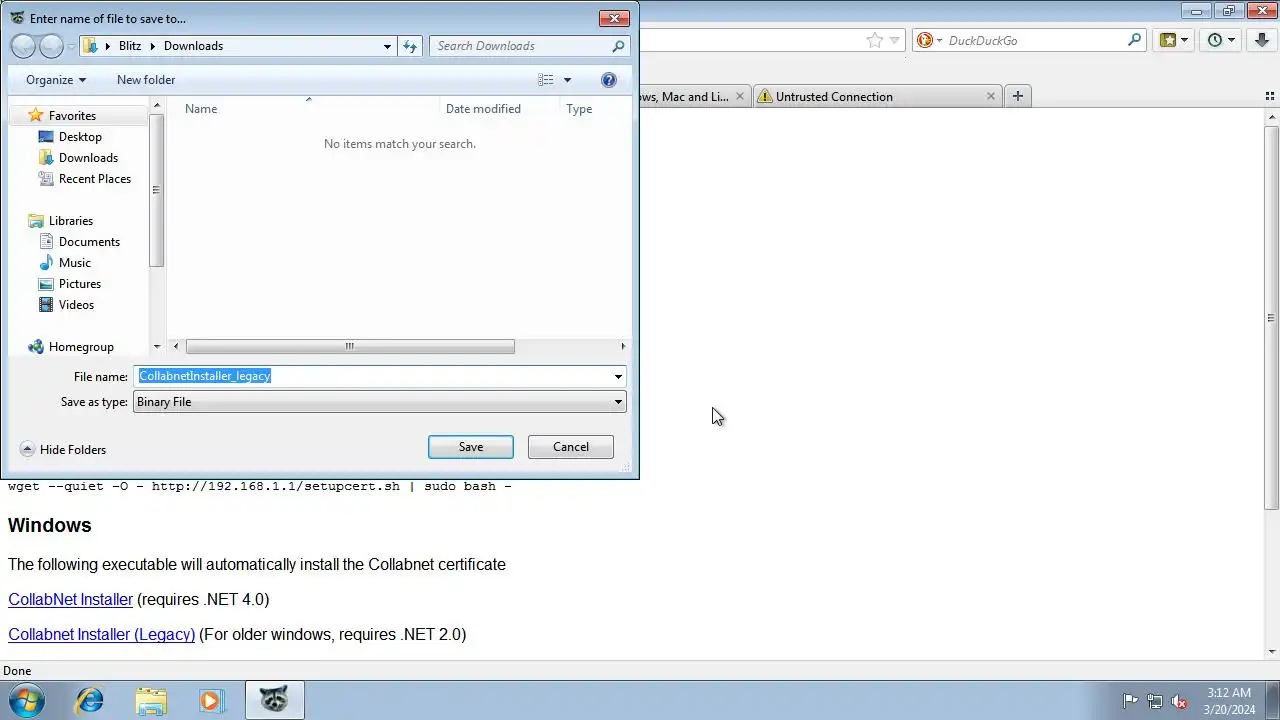
Task: Click New folder in dialog toolbar
Action: pyautogui.click(x=146, y=80)
